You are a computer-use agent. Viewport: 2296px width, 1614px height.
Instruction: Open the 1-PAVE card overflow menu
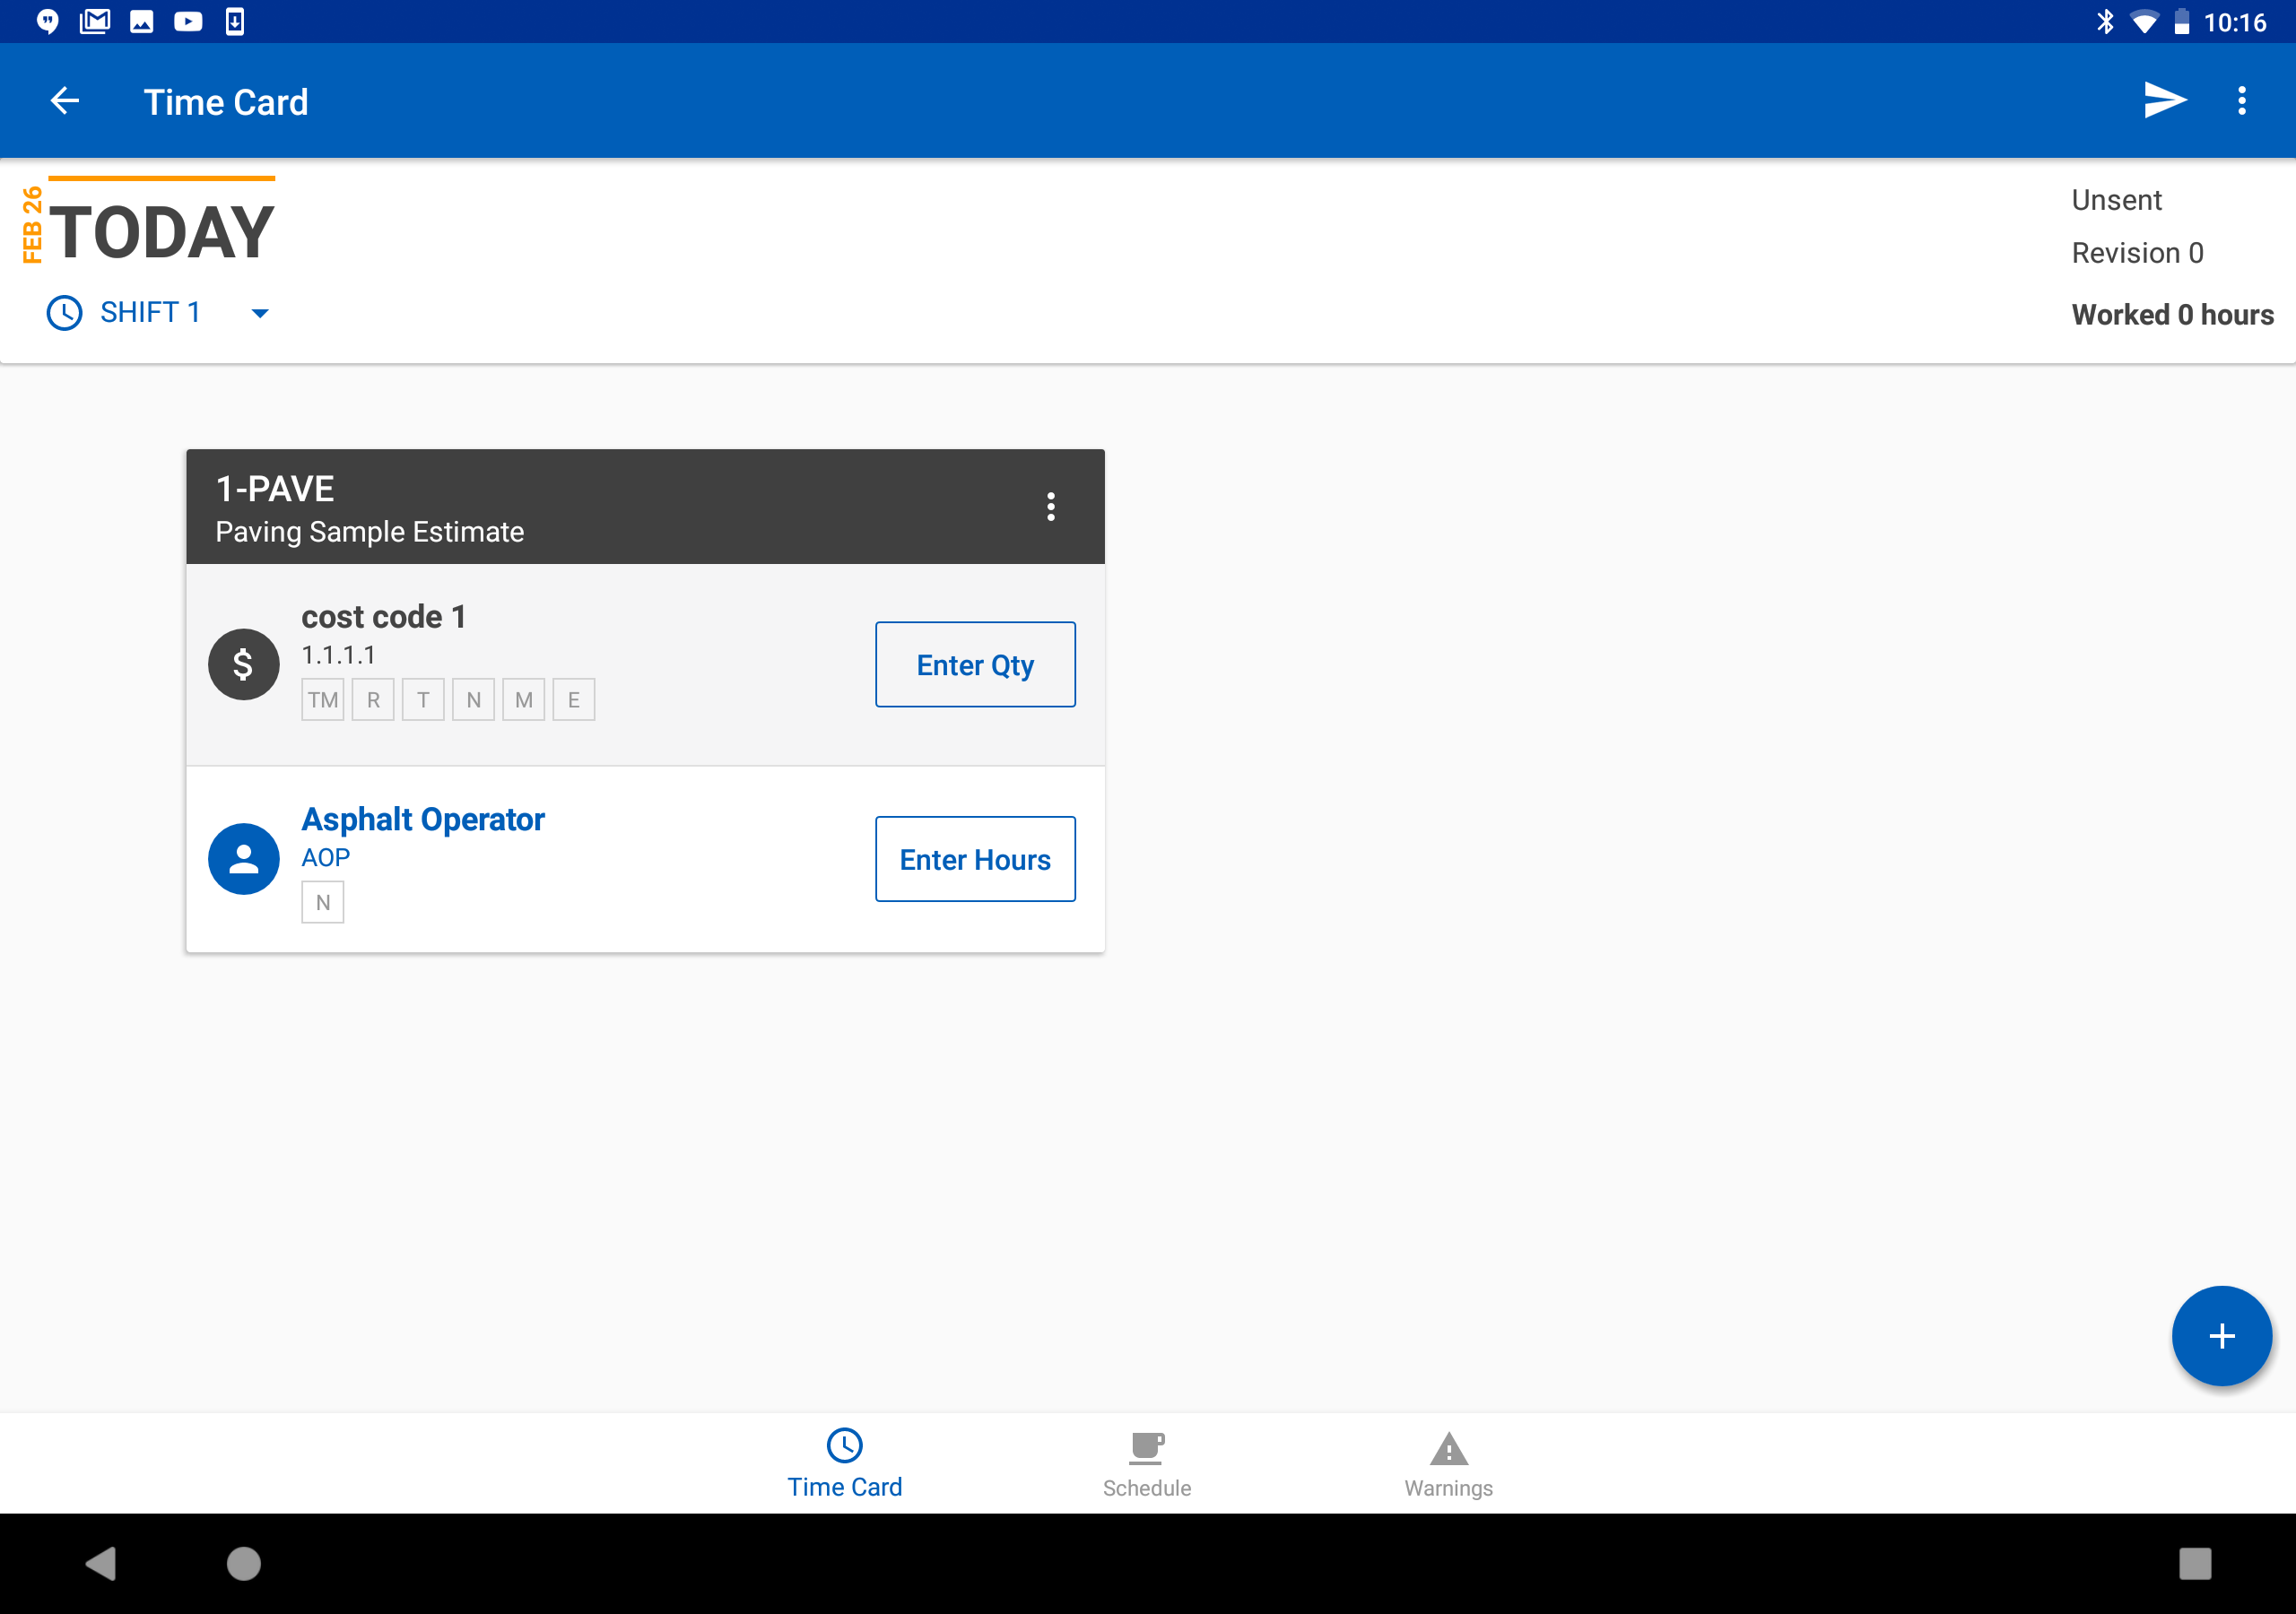[1050, 506]
